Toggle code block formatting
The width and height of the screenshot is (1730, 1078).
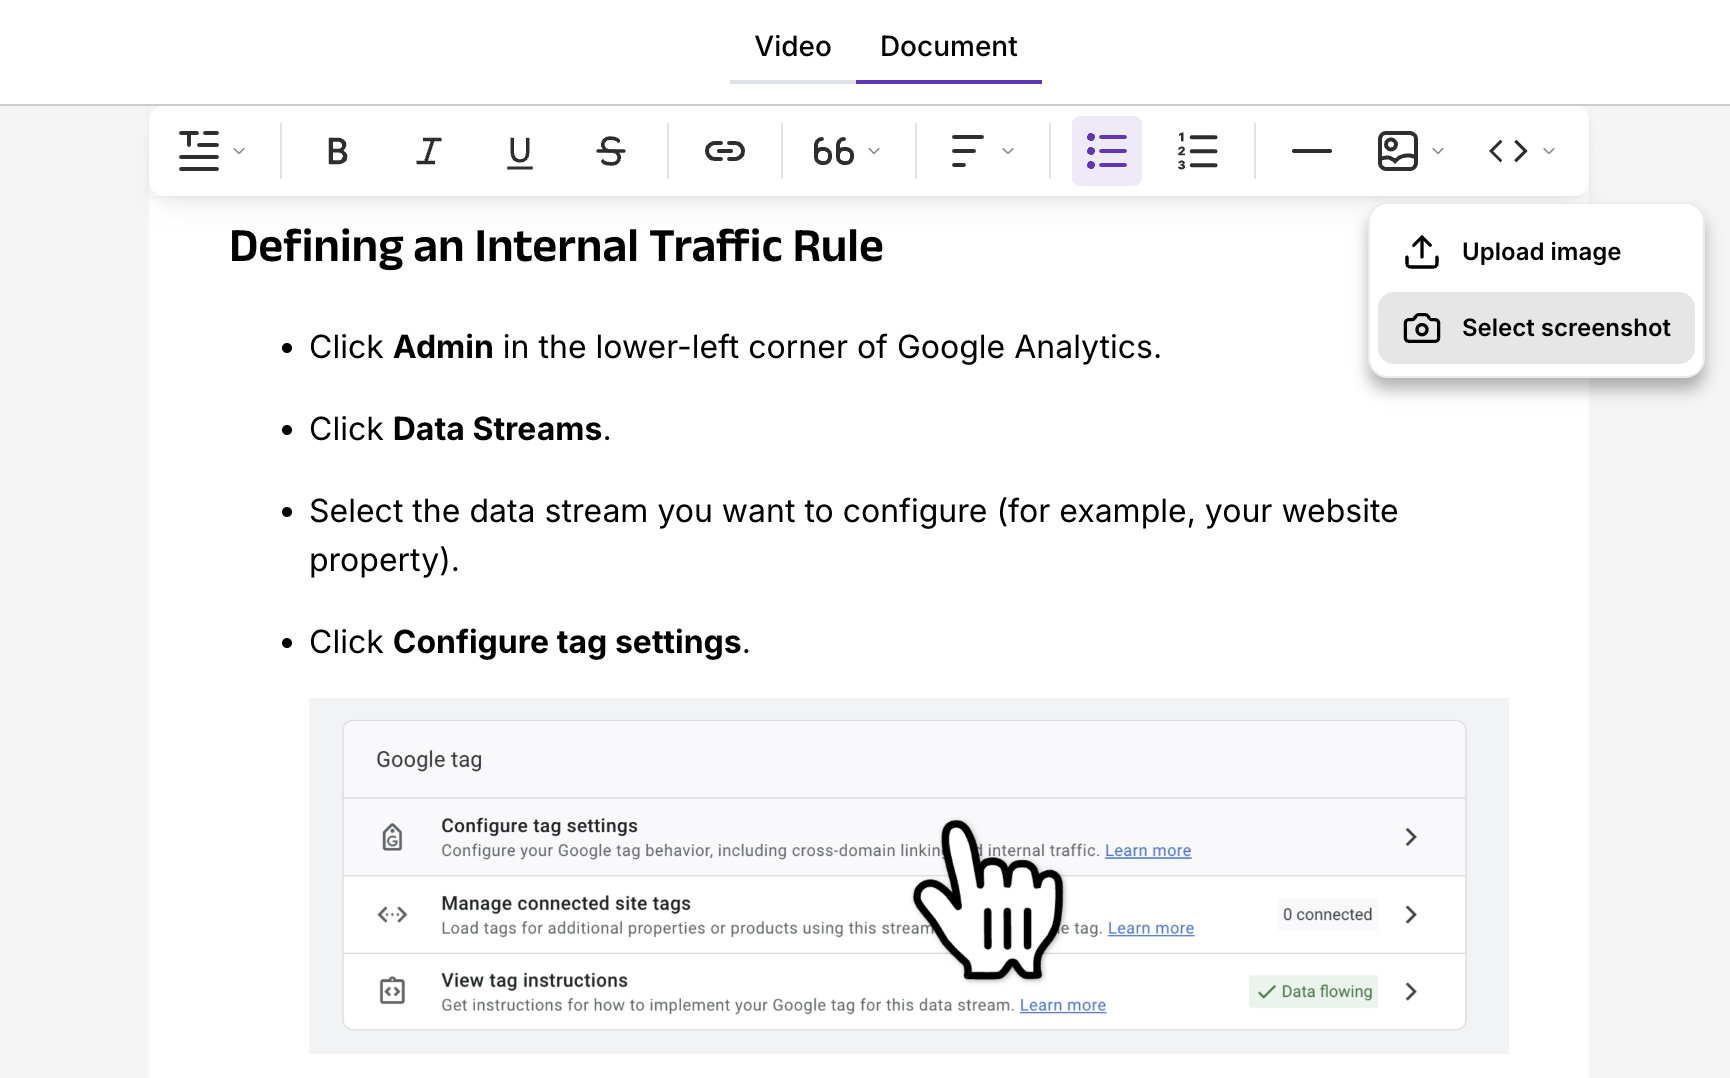coord(1506,151)
